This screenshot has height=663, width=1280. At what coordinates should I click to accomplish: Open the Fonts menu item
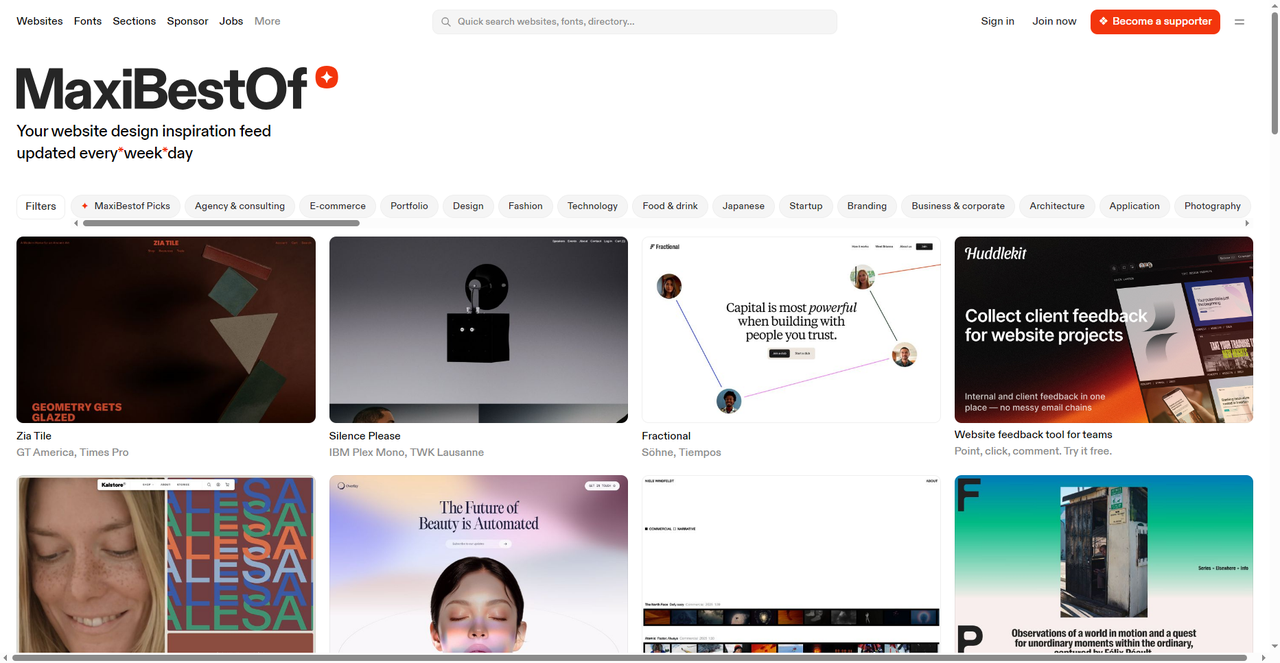pyautogui.click(x=88, y=21)
